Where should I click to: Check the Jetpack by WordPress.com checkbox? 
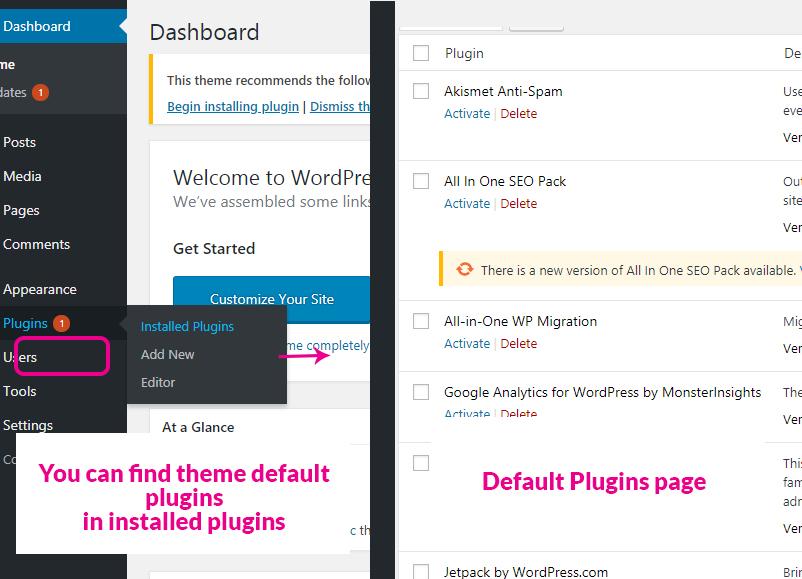421,571
